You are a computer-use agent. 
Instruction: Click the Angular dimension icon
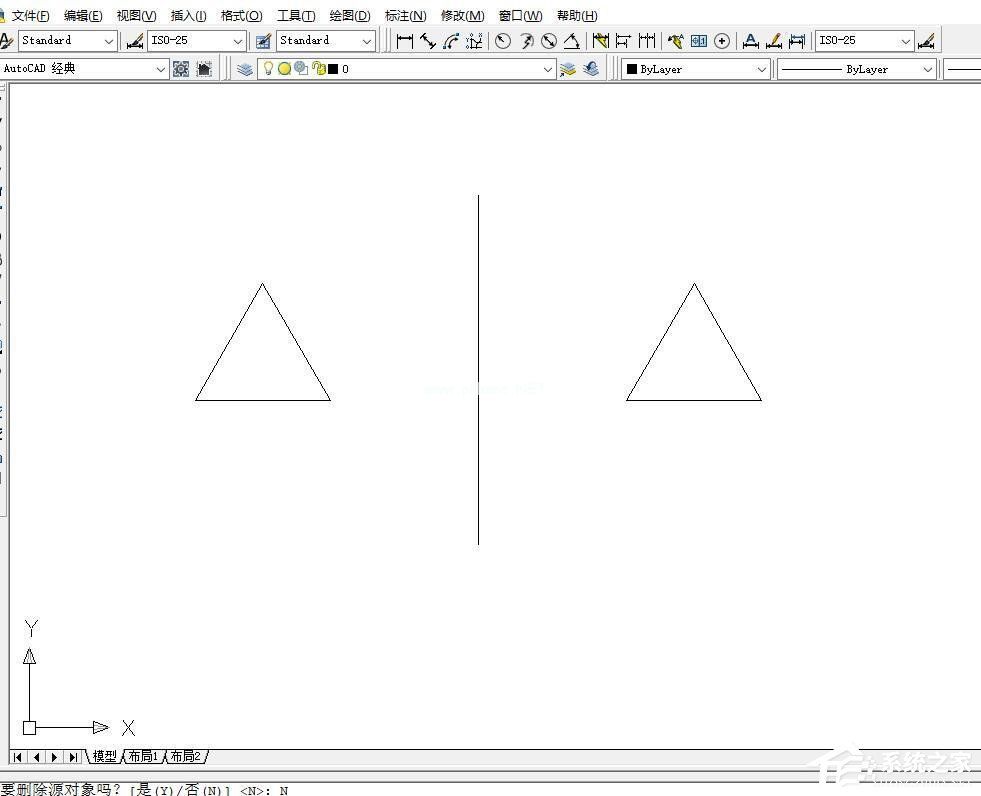[572, 41]
